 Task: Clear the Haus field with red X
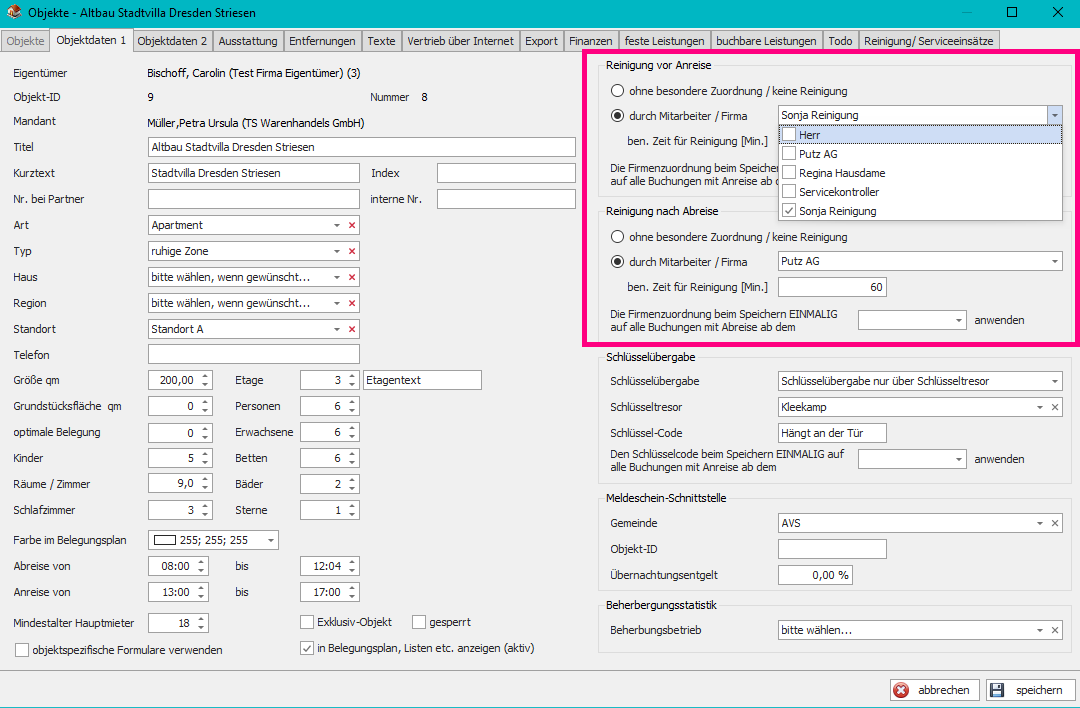[x=351, y=277]
